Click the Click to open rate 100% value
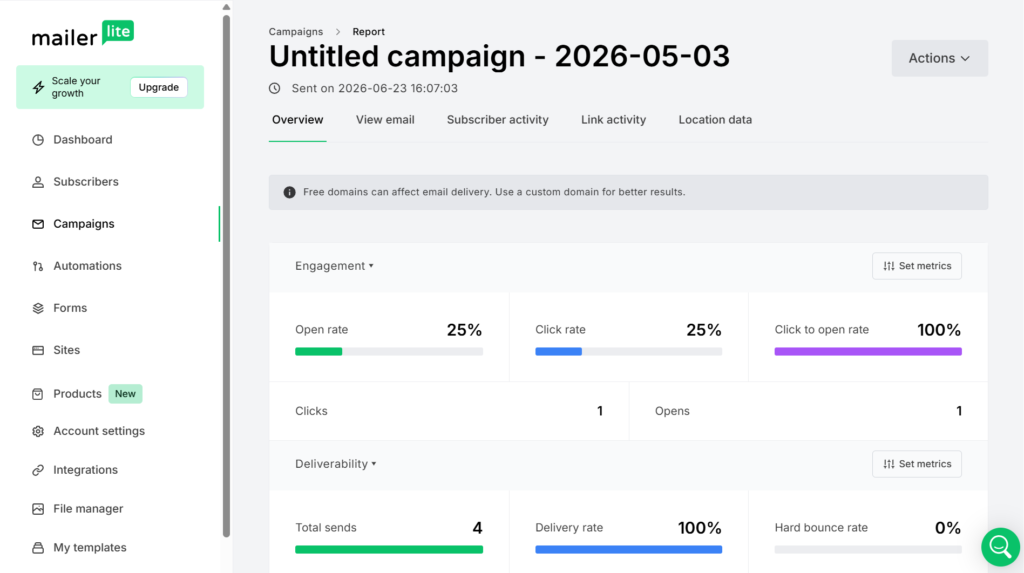This screenshot has width=1024, height=573. click(x=939, y=330)
